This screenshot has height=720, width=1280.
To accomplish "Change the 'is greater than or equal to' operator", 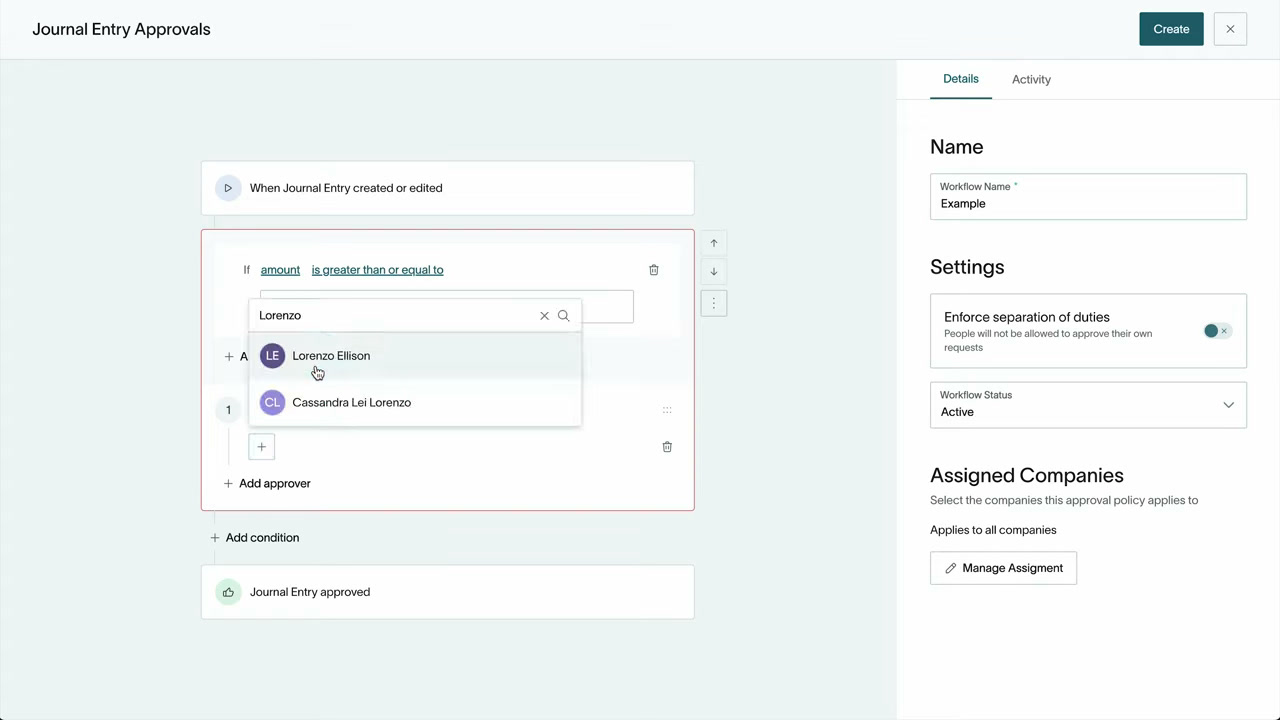I will 377,270.
